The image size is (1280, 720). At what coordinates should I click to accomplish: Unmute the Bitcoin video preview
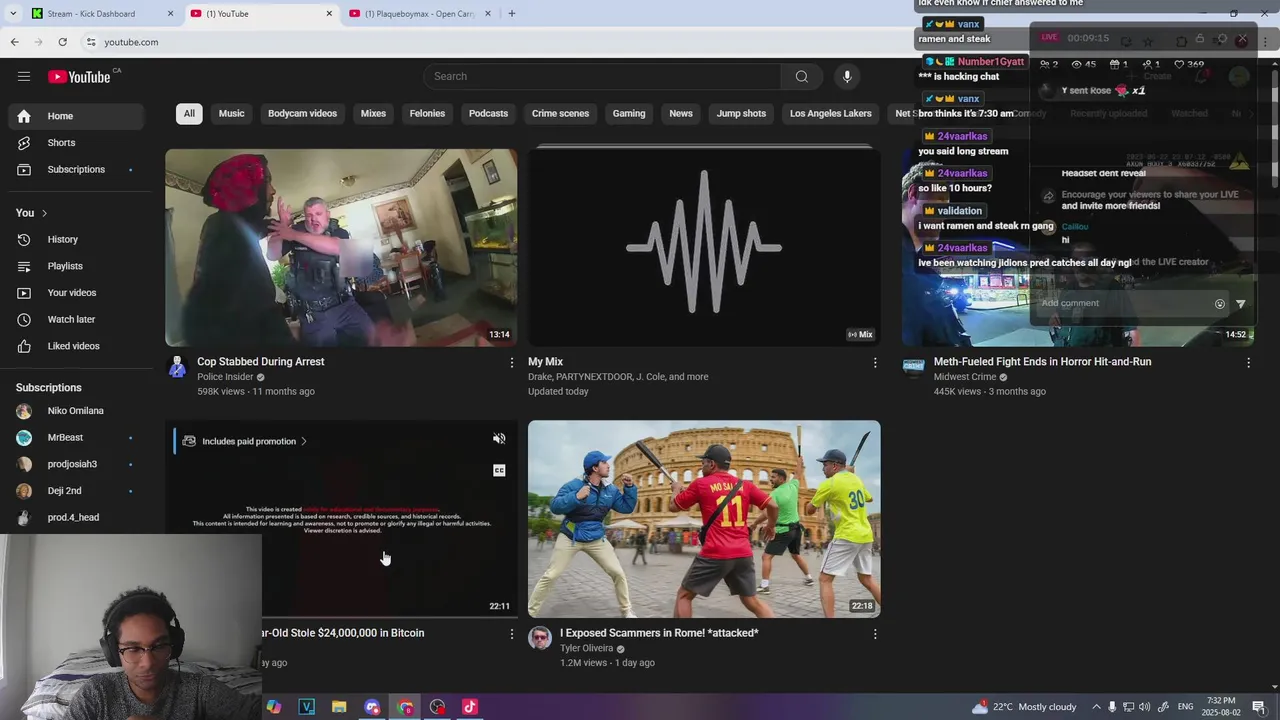499,439
